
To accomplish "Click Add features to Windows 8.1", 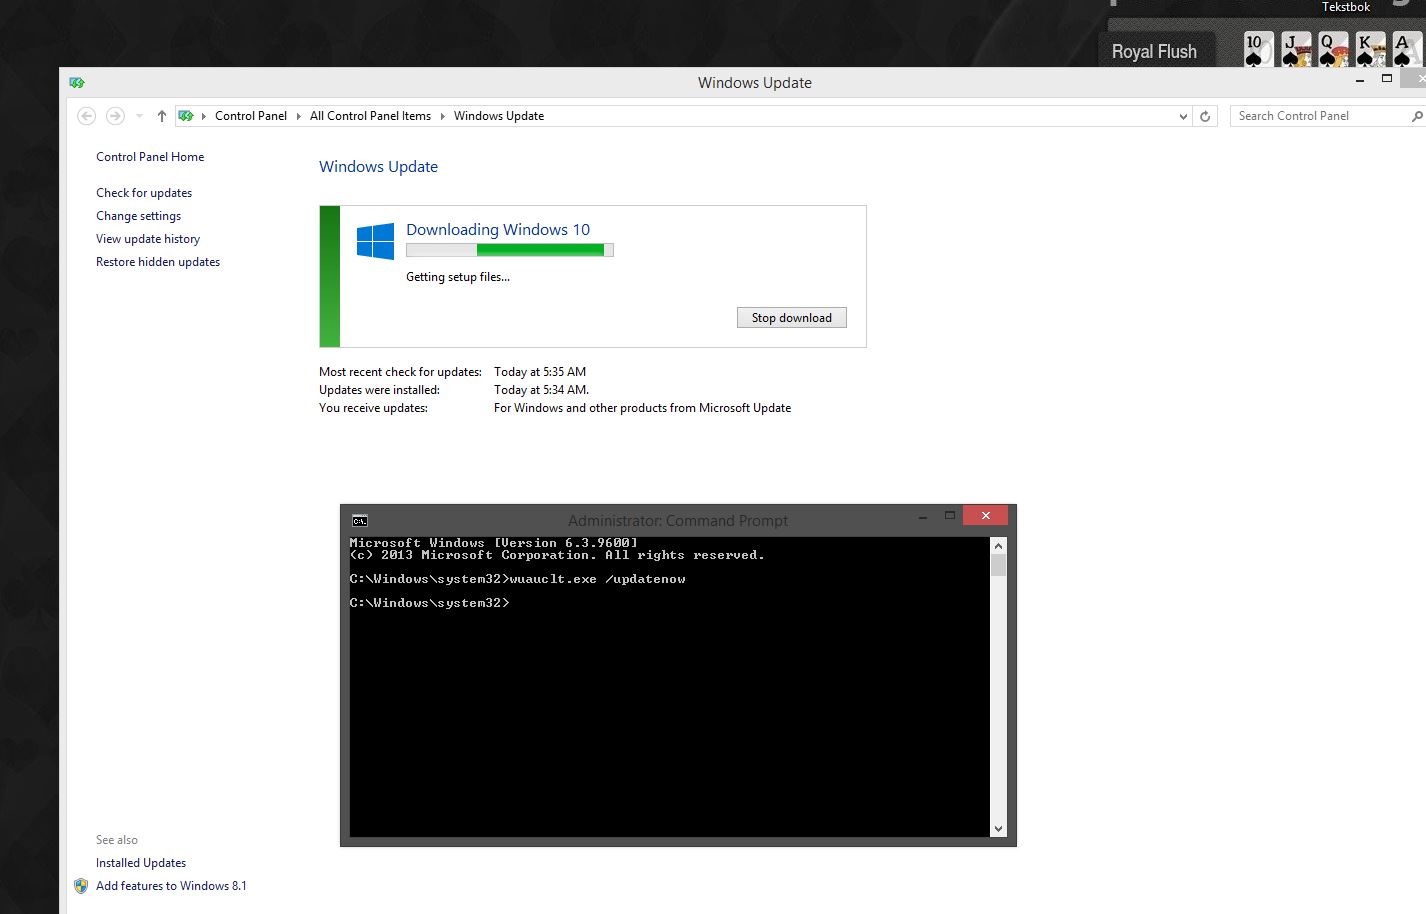I will [x=171, y=886].
